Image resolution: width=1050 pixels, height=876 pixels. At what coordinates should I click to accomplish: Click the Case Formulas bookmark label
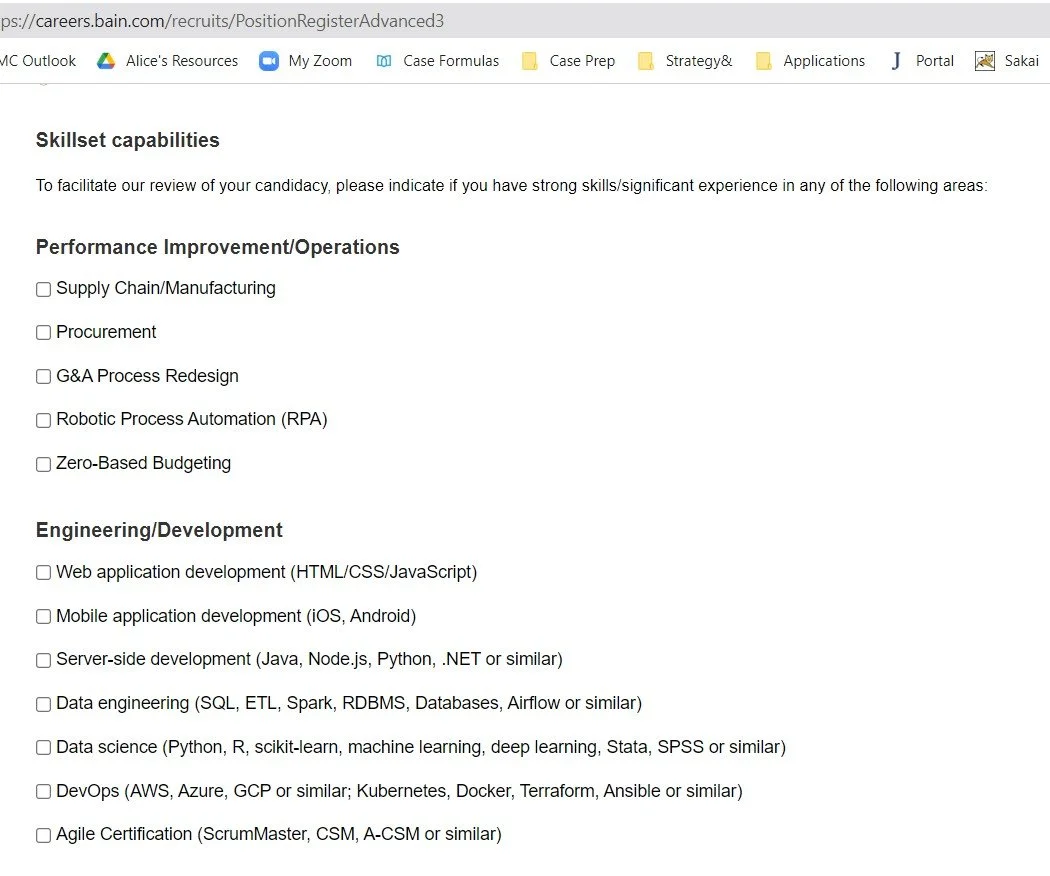(x=451, y=61)
